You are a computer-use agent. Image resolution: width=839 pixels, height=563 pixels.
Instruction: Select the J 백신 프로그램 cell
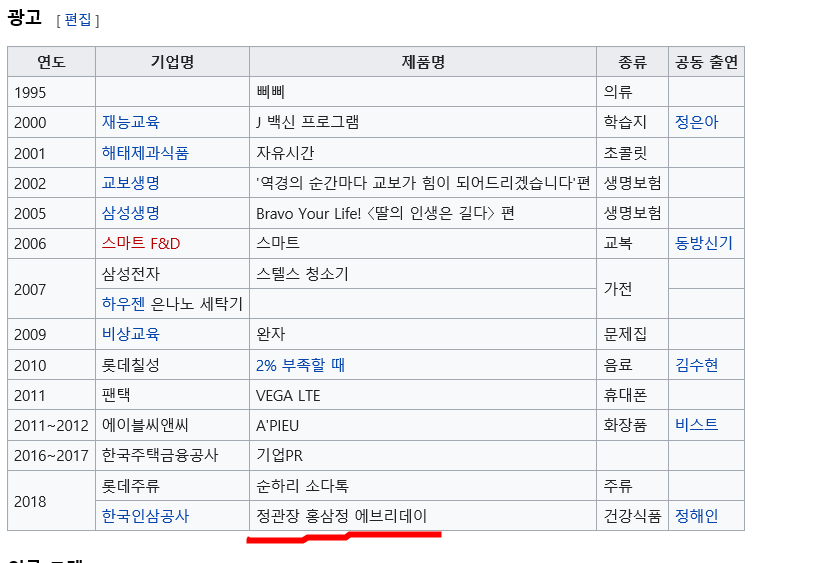coord(423,122)
